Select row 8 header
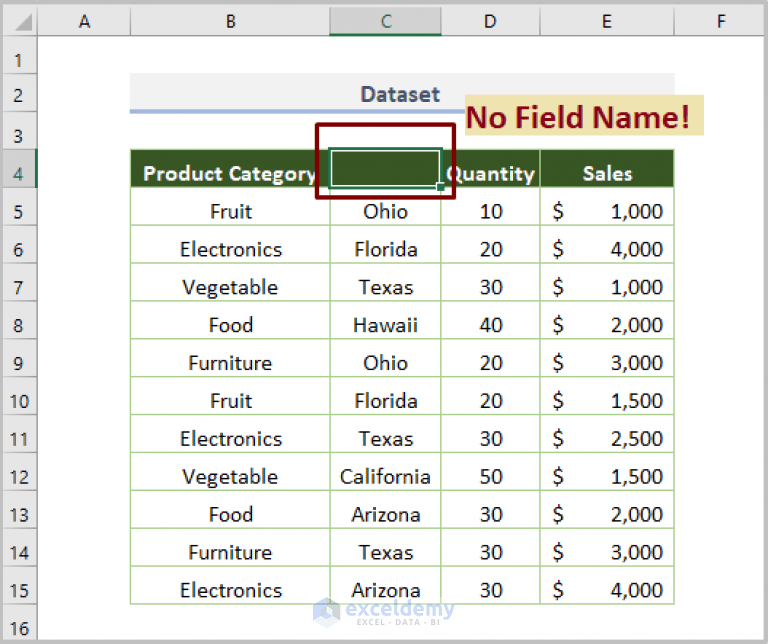The width and height of the screenshot is (768, 644). coord(20,320)
